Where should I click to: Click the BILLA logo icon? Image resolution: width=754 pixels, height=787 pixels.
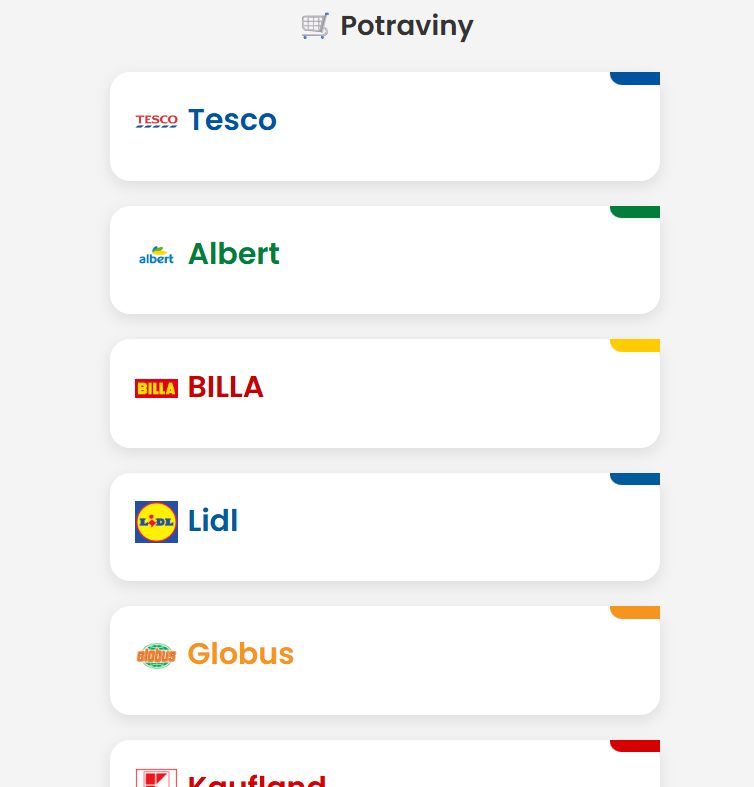[156, 388]
